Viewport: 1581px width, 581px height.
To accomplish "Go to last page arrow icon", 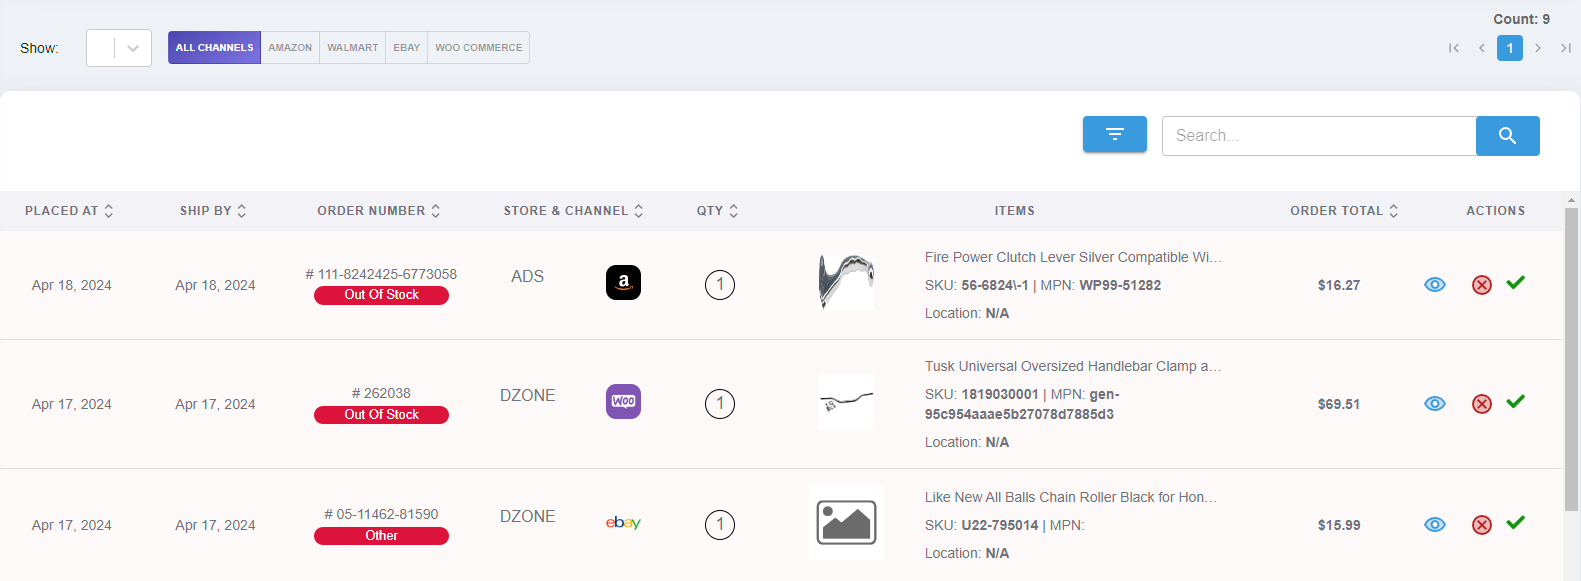I will point(1565,48).
